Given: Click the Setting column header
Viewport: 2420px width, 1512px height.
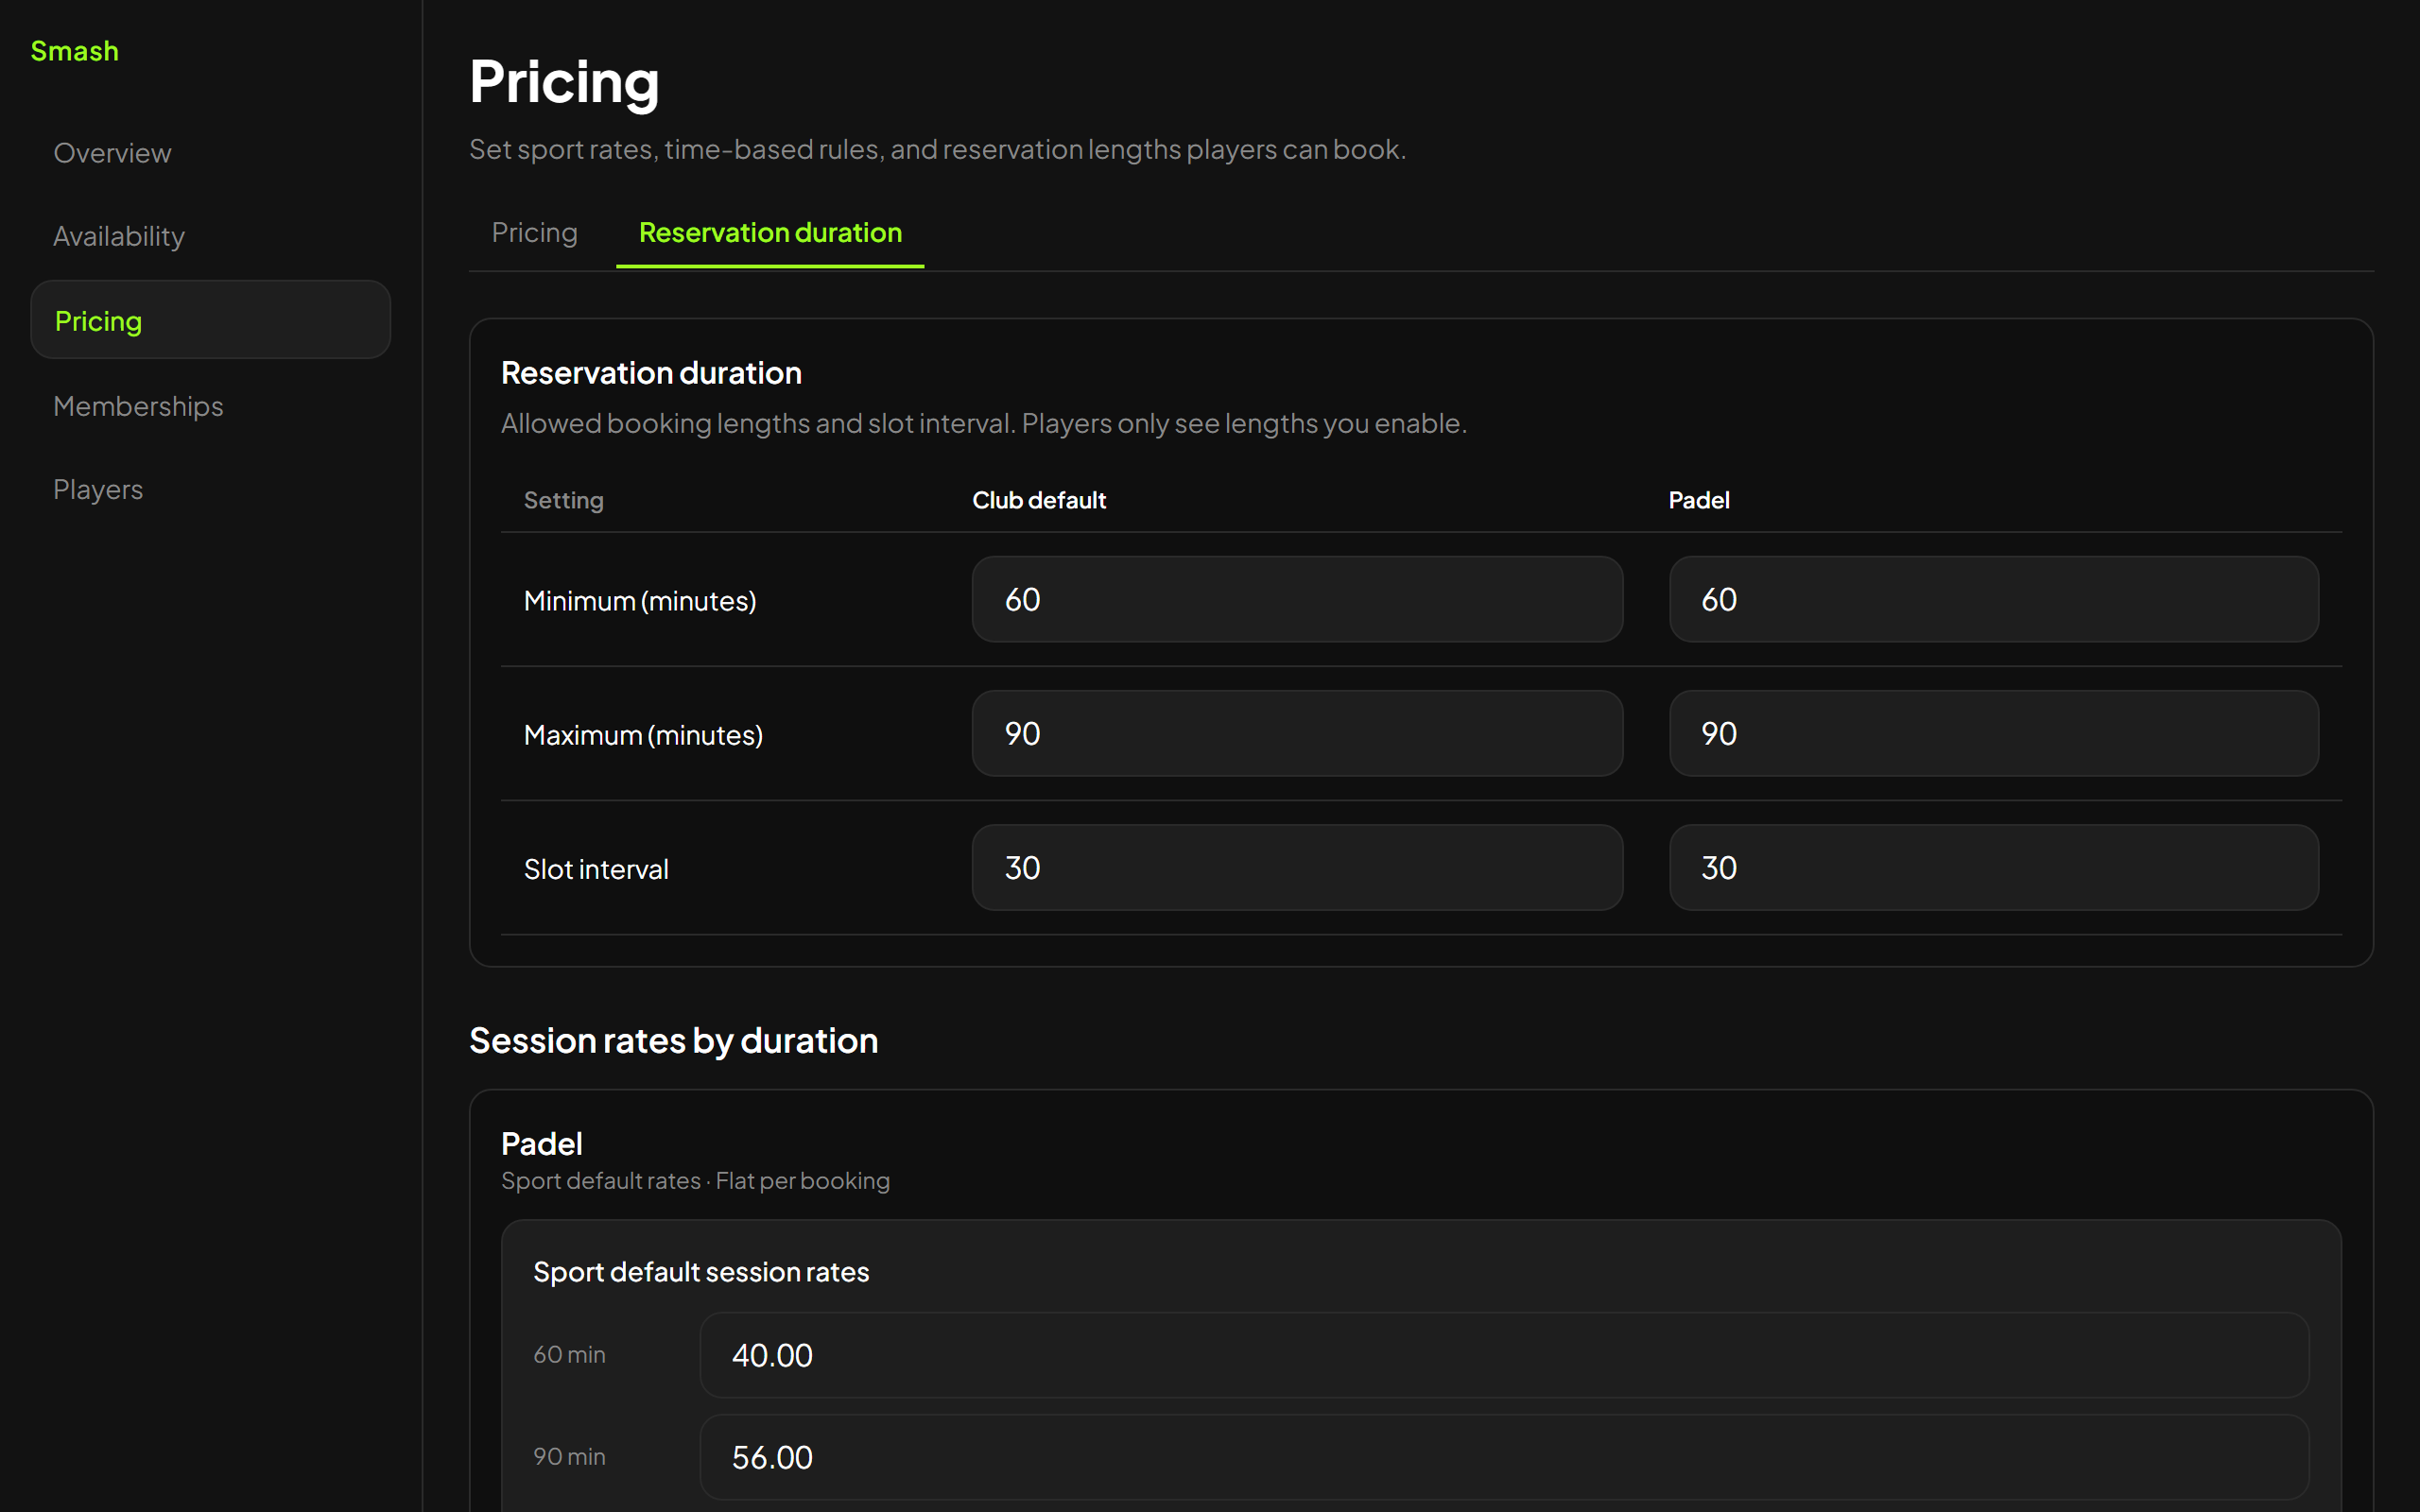Looking at the screenshot, I should 564,500.
